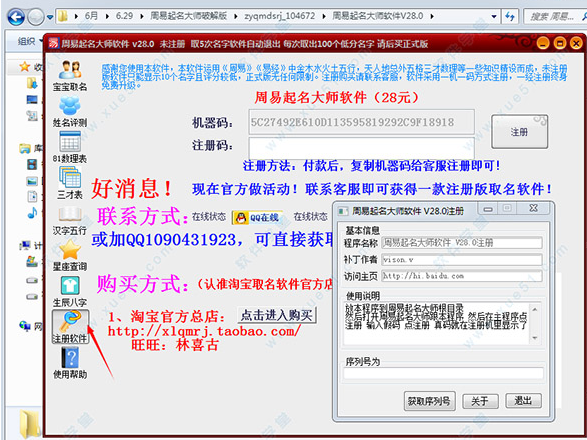
Task: Select the 注册软件 key icon
Action: pos(70,327)
